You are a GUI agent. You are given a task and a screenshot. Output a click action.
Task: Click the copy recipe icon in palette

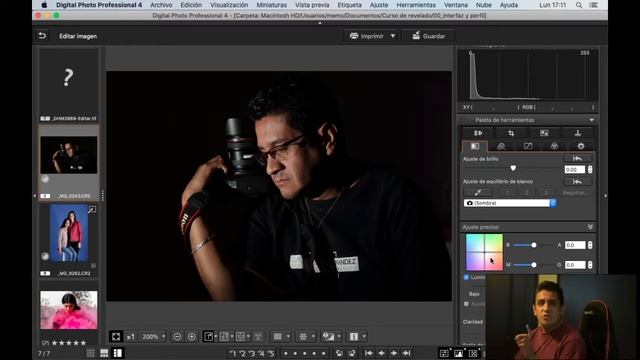click(x=478, y=133)
